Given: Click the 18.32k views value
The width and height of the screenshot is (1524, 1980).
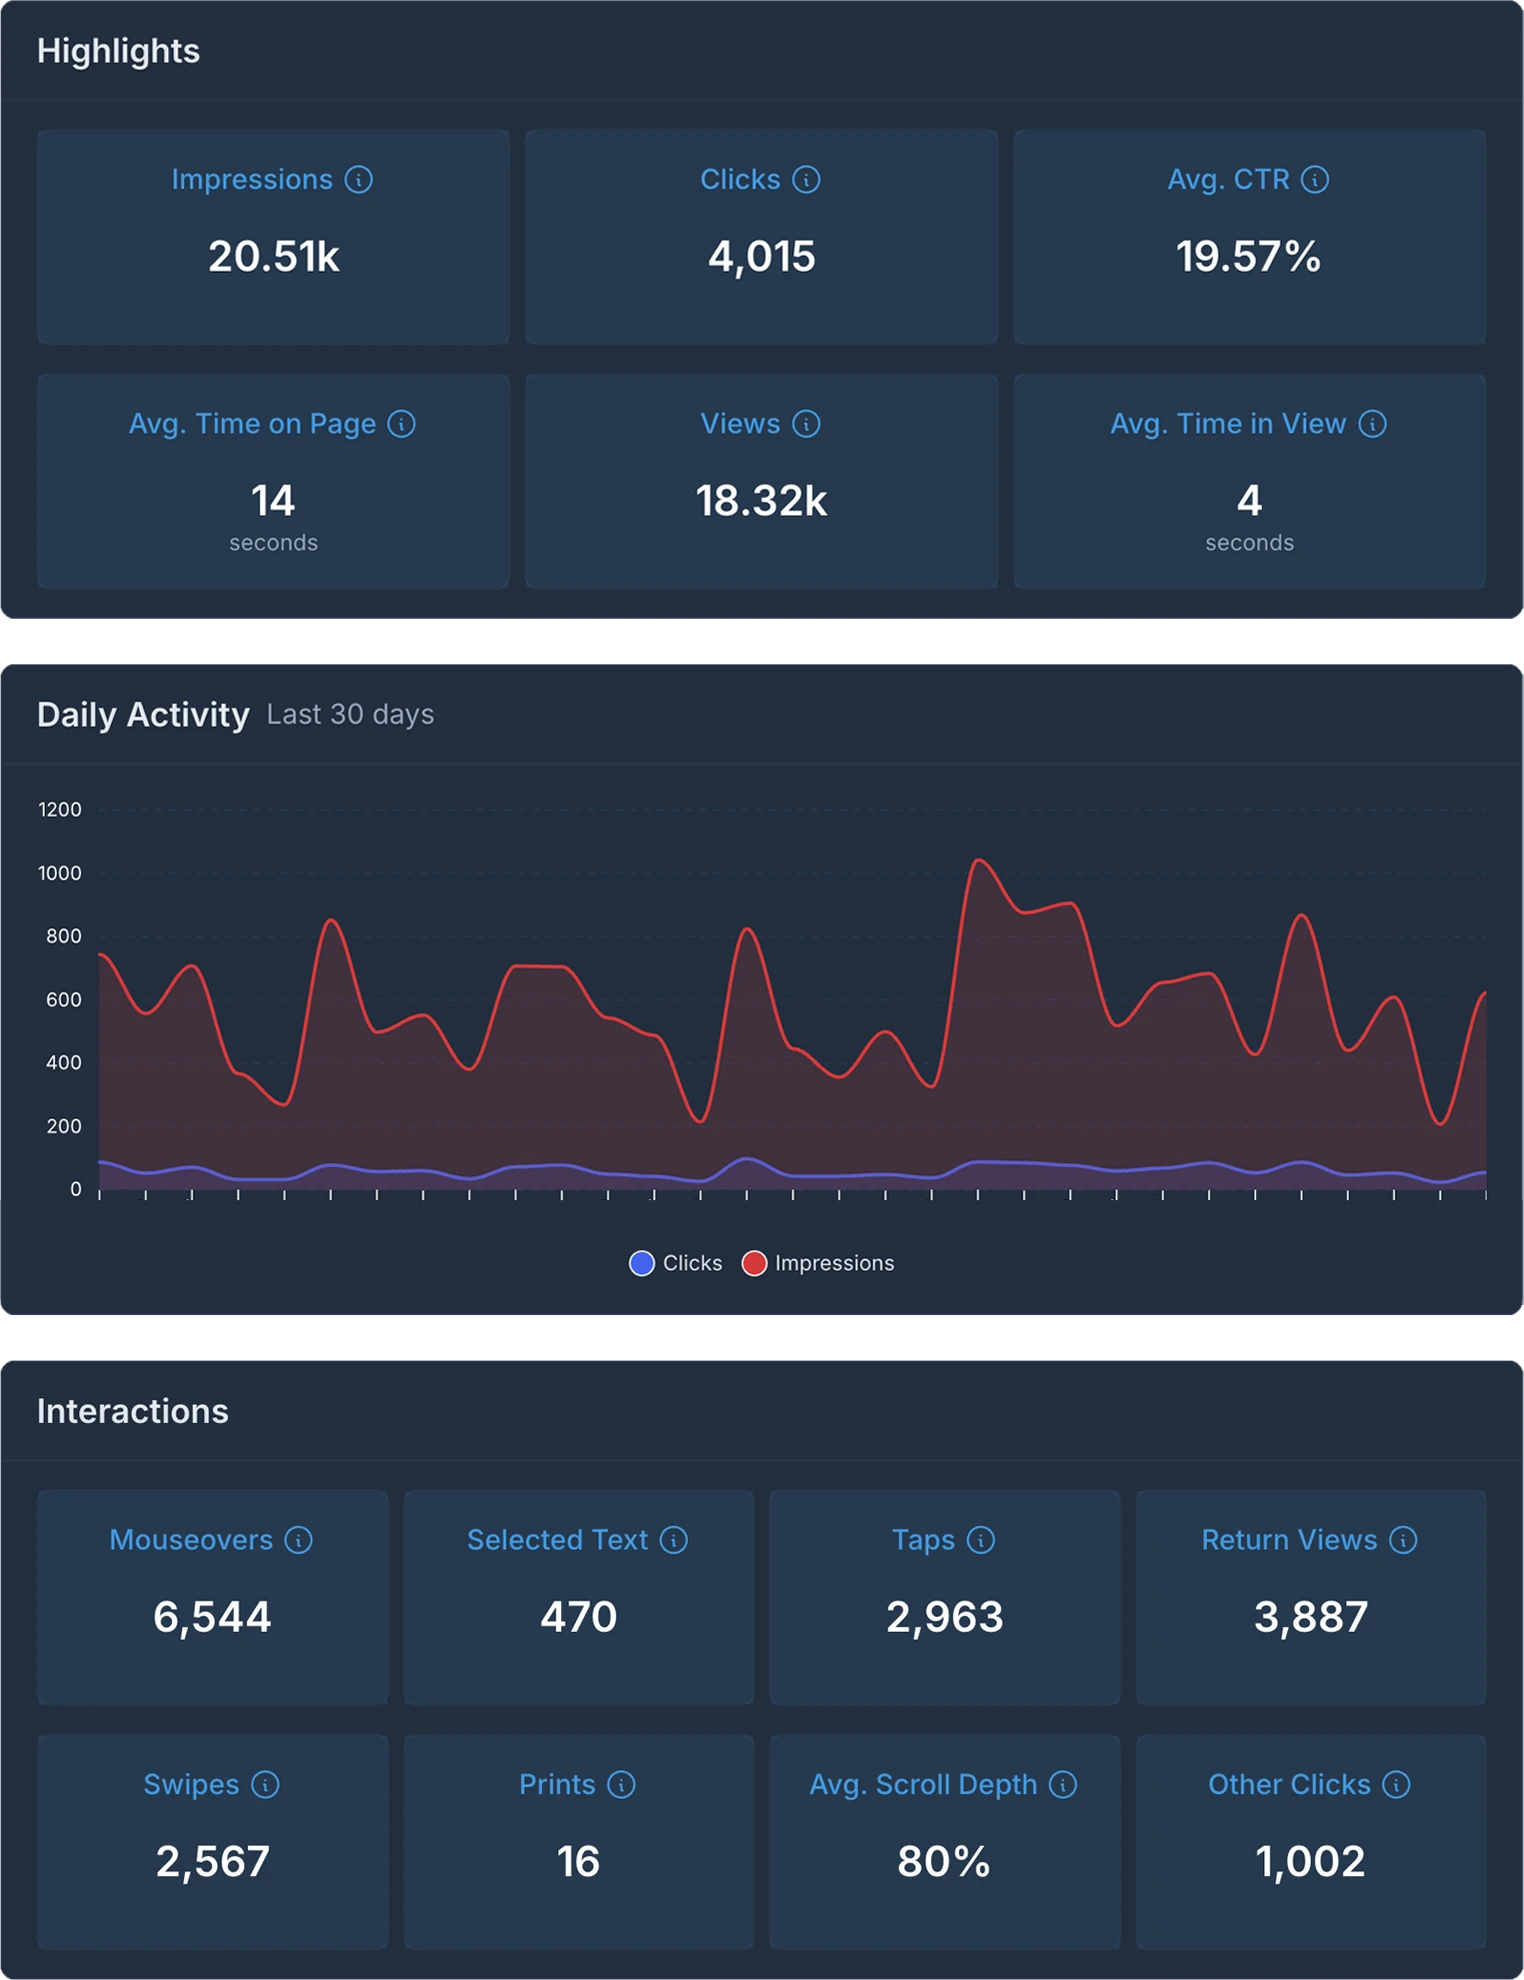Looking at the screenshot, I should (x=762, y=501).
